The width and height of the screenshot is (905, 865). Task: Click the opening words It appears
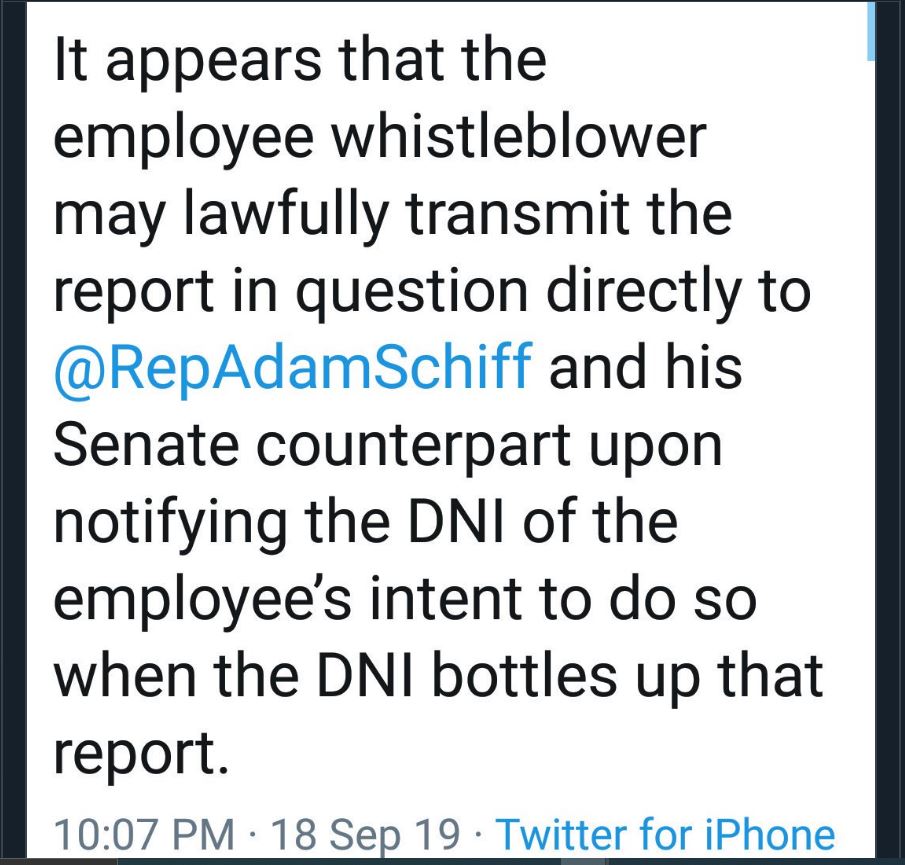[188, 62]
